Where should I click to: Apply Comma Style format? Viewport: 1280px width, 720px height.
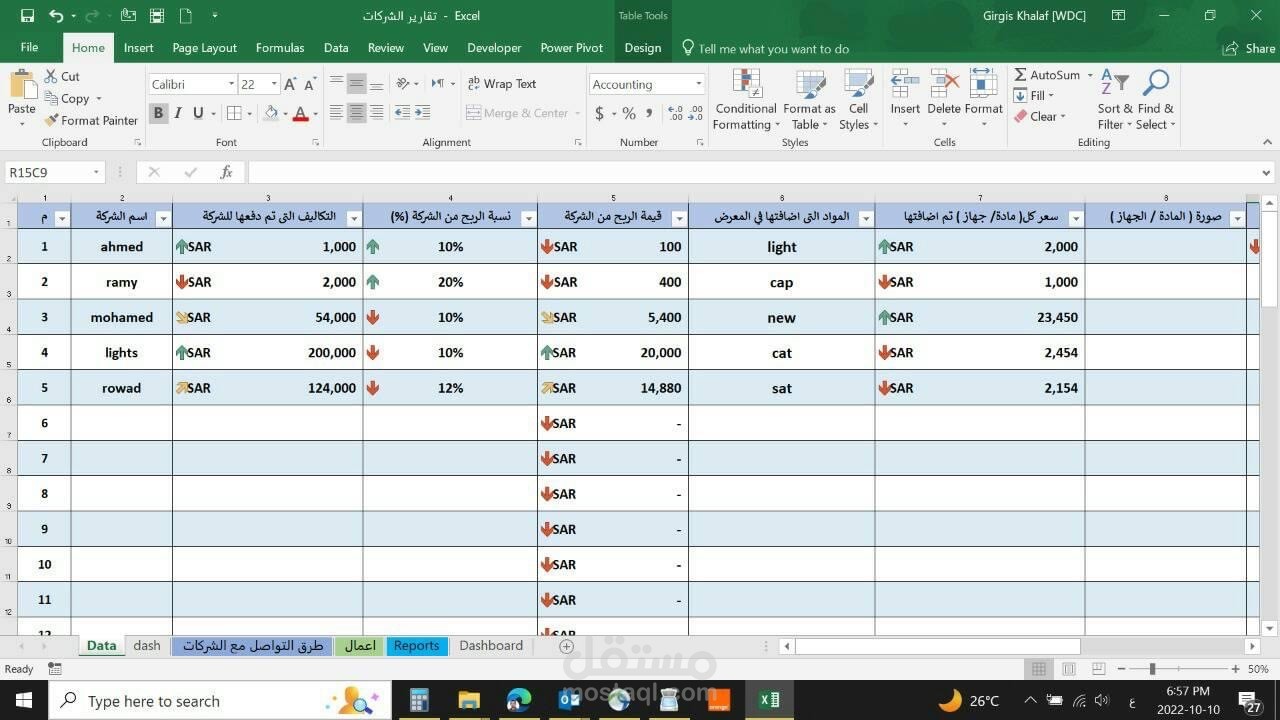649,113
